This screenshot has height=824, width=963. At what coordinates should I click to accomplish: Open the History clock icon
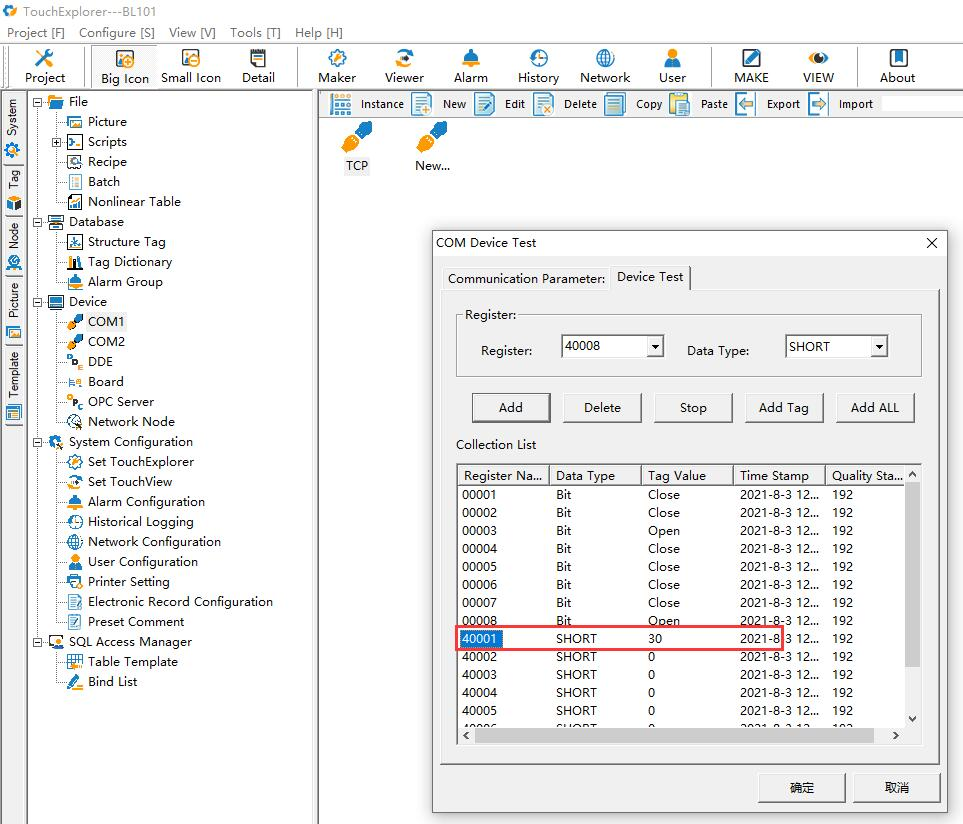[x=538, y=66]
